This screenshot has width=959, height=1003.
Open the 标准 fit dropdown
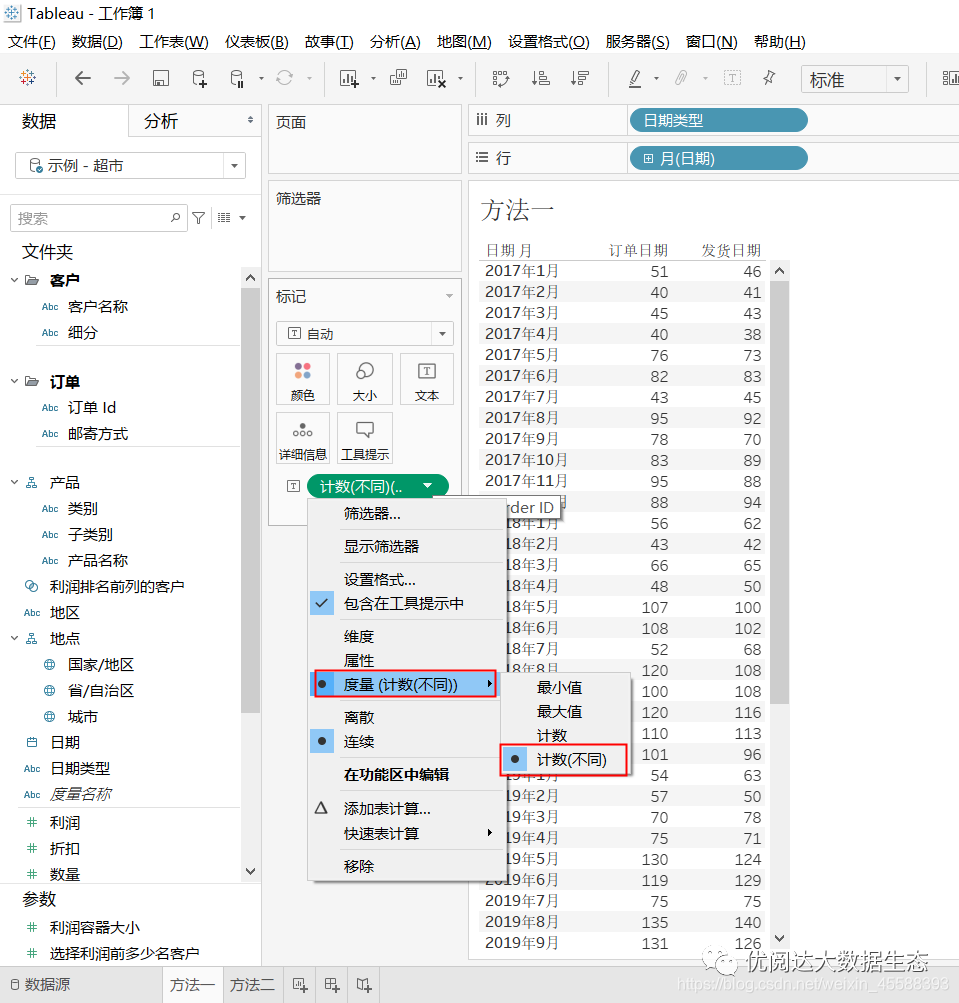(x=898, y=79)
